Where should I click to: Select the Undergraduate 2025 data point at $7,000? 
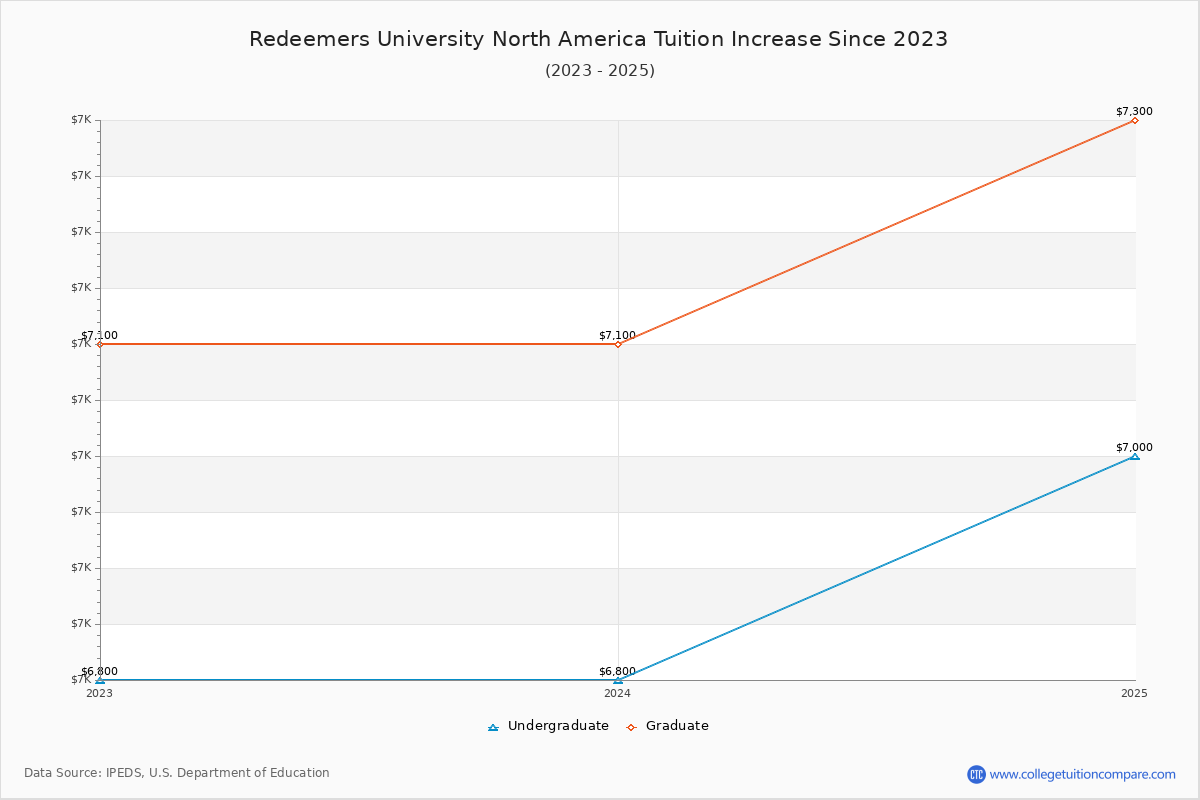click(1135, 456)
